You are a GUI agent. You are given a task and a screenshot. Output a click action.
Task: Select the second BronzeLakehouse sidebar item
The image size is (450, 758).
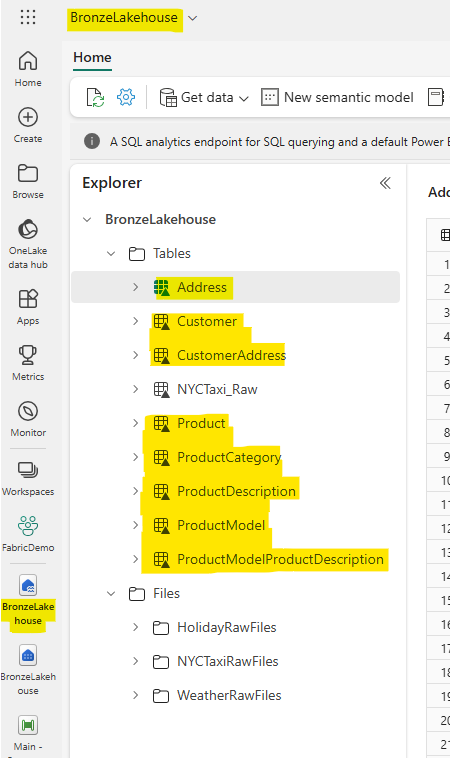click(28, 670)
